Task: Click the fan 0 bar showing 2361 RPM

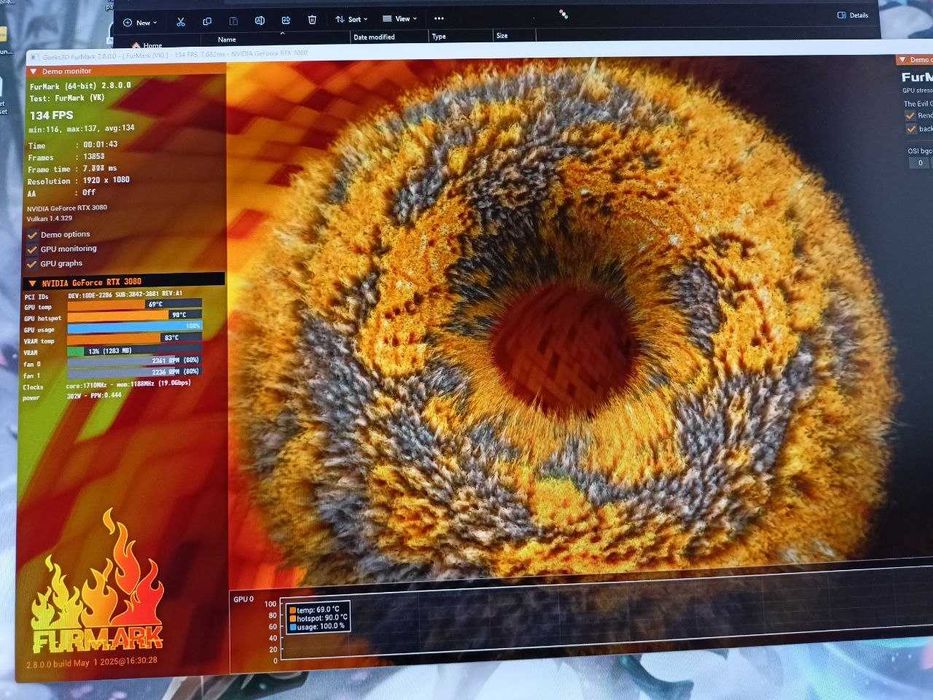Action: 134,361
